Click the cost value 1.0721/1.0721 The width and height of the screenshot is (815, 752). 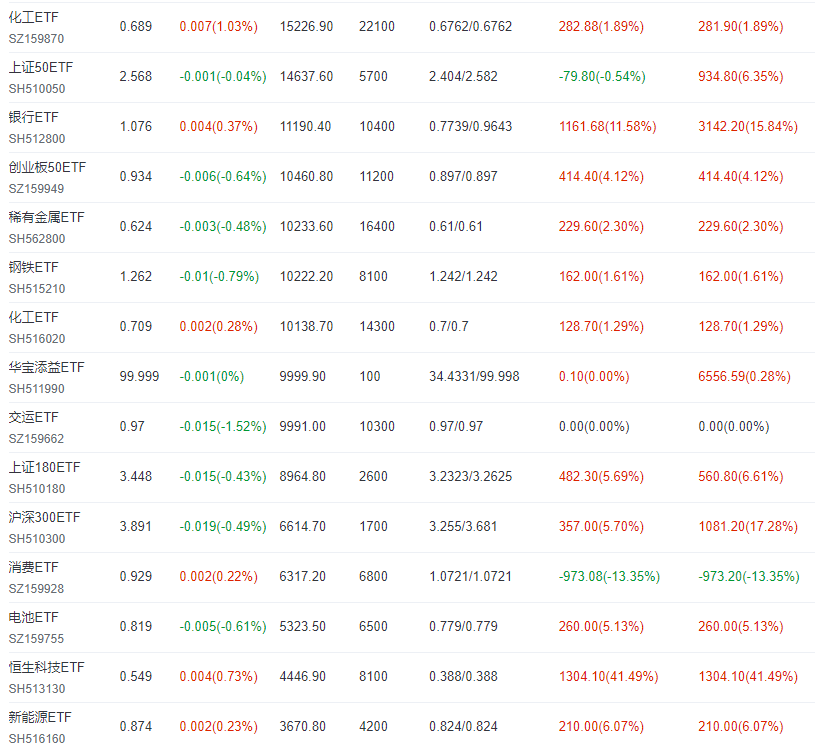click(470, 576)
